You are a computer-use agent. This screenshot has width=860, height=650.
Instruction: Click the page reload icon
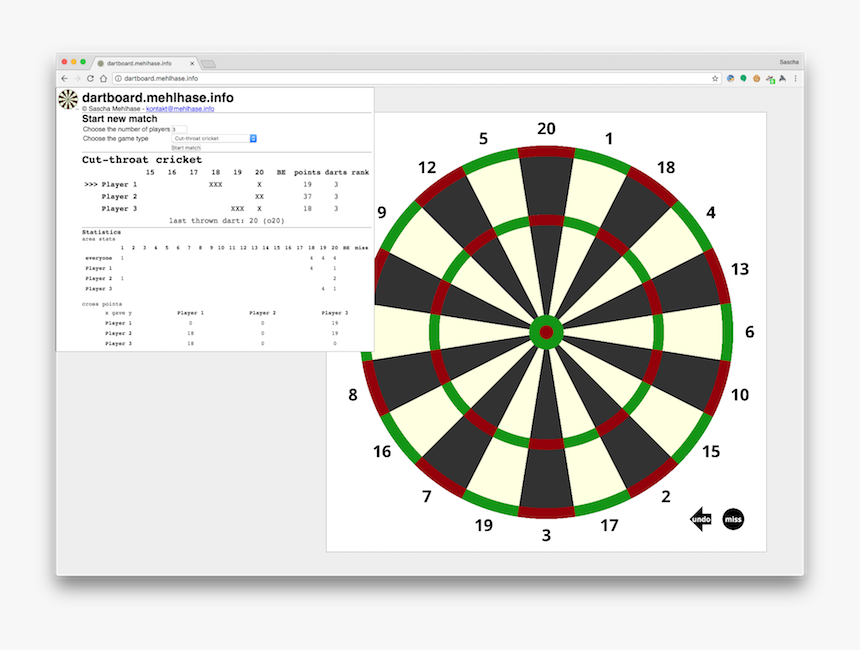pyautogui.click(x=90, y=78)
